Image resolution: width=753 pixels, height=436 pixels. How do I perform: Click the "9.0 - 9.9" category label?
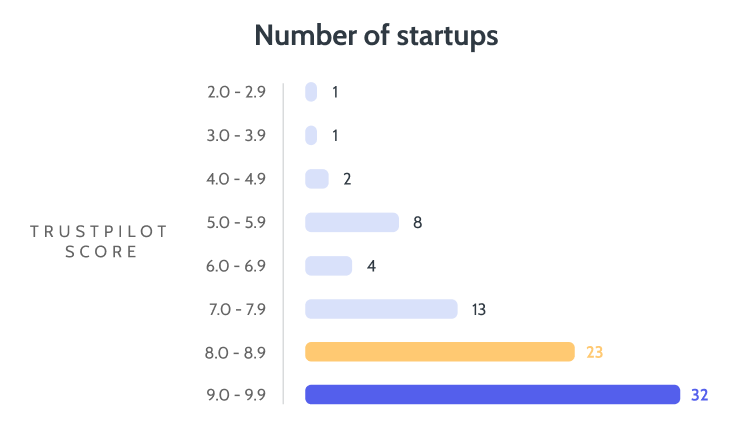tap(239, 395)
